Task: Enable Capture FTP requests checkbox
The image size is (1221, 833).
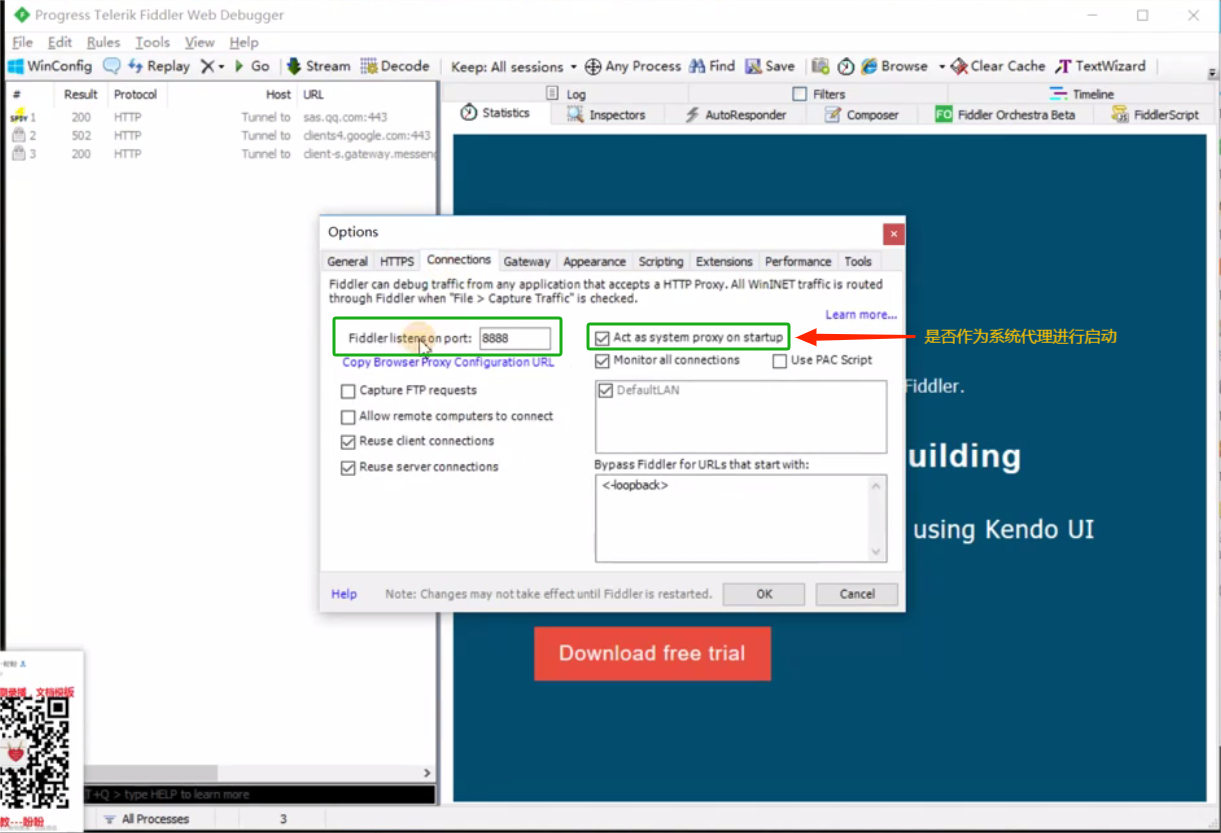Action: 348,390
